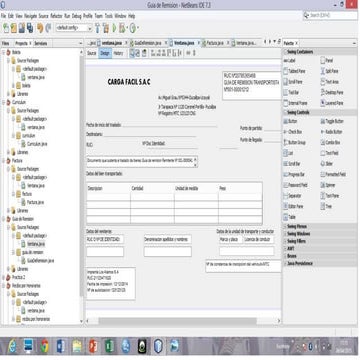Click the Redo arrow in the toolbar
The image size is (360, 360).
[48, 28]
